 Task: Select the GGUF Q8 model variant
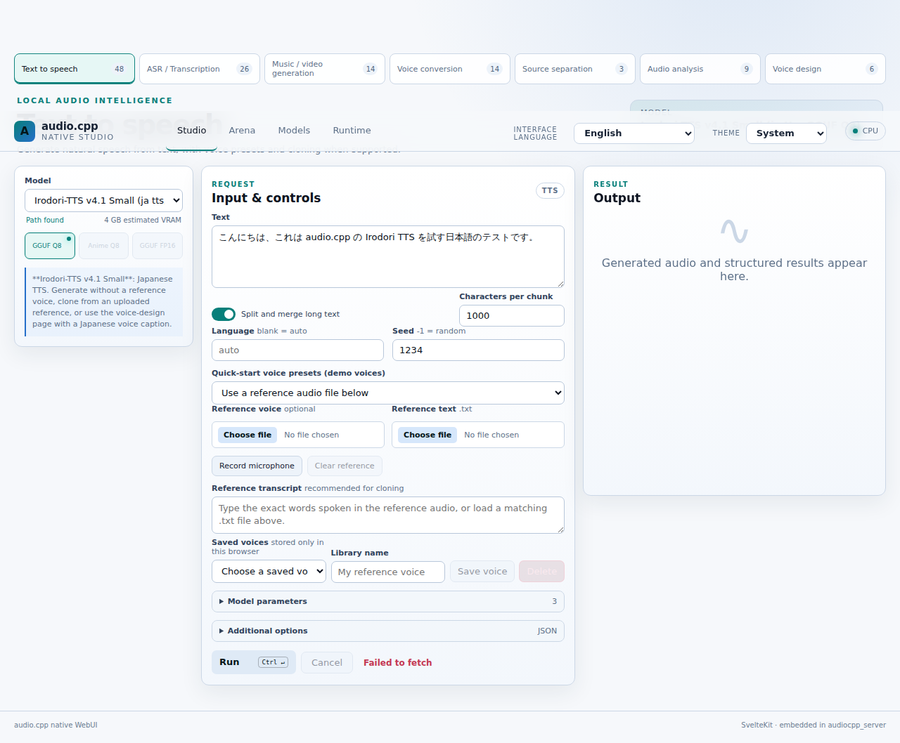tap(50, 246)
